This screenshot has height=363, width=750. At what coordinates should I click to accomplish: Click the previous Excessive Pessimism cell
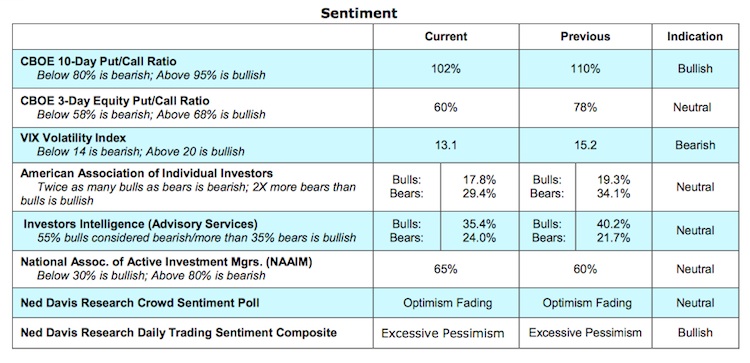(x=585, y=332)
